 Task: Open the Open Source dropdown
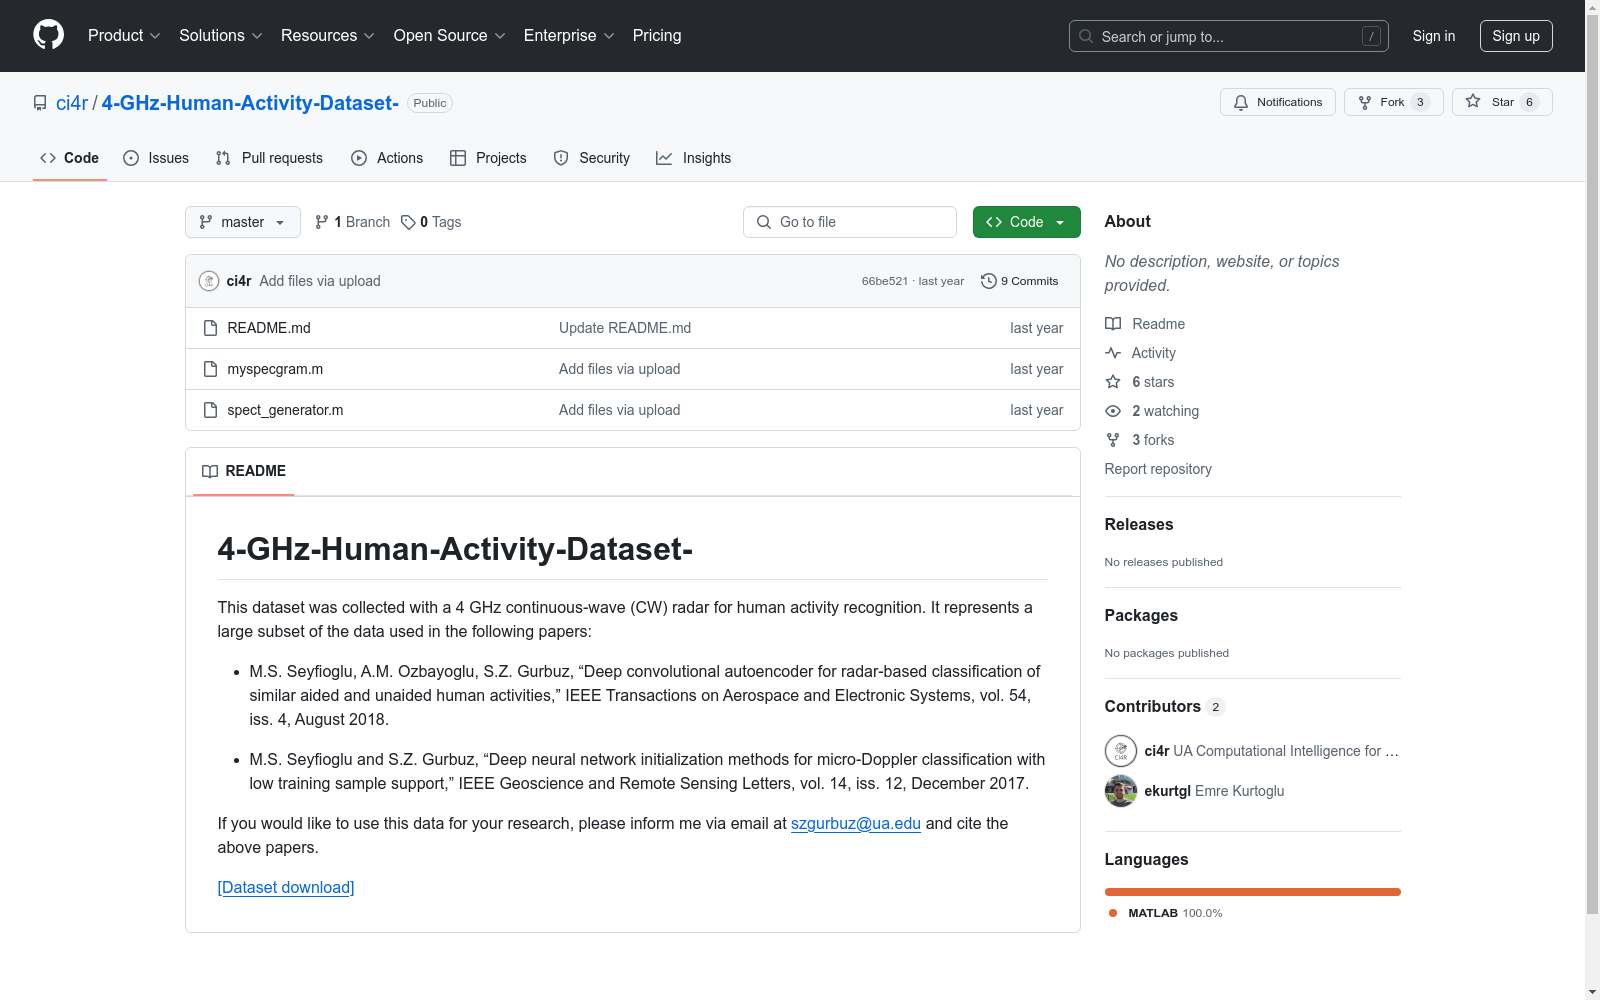(450, 35)
